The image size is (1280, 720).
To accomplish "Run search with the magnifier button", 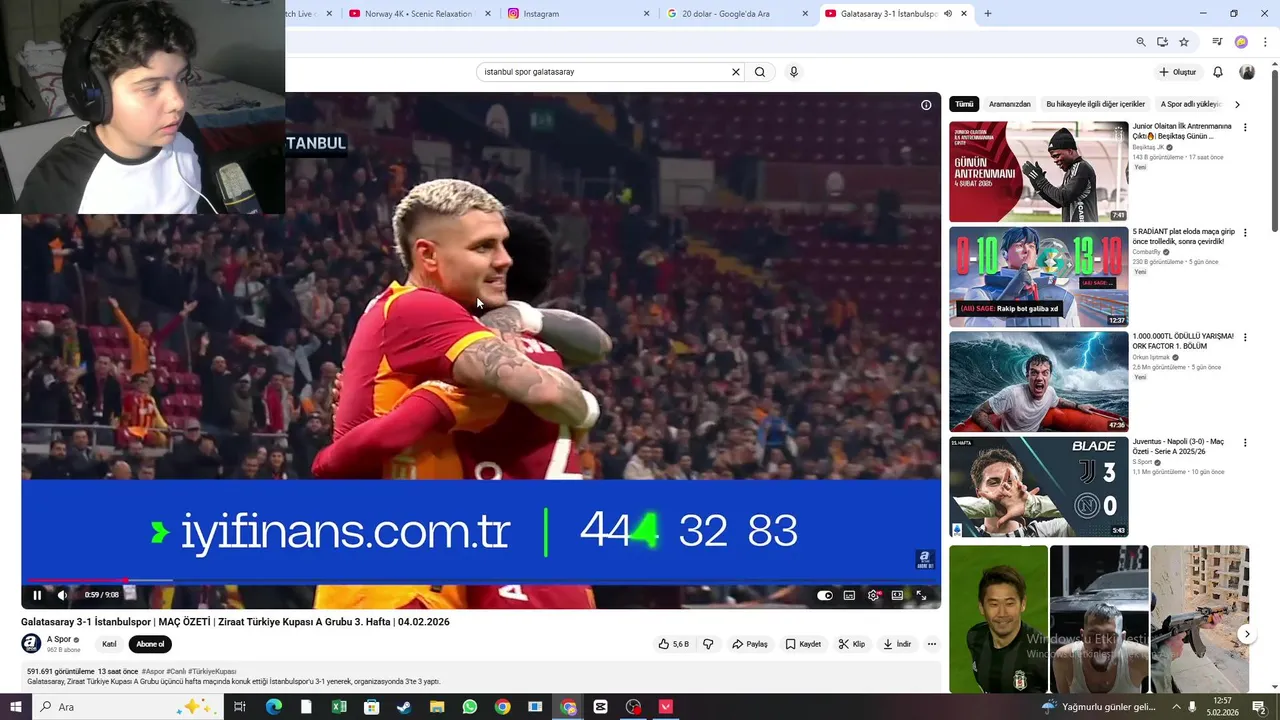I will point(760,72).
